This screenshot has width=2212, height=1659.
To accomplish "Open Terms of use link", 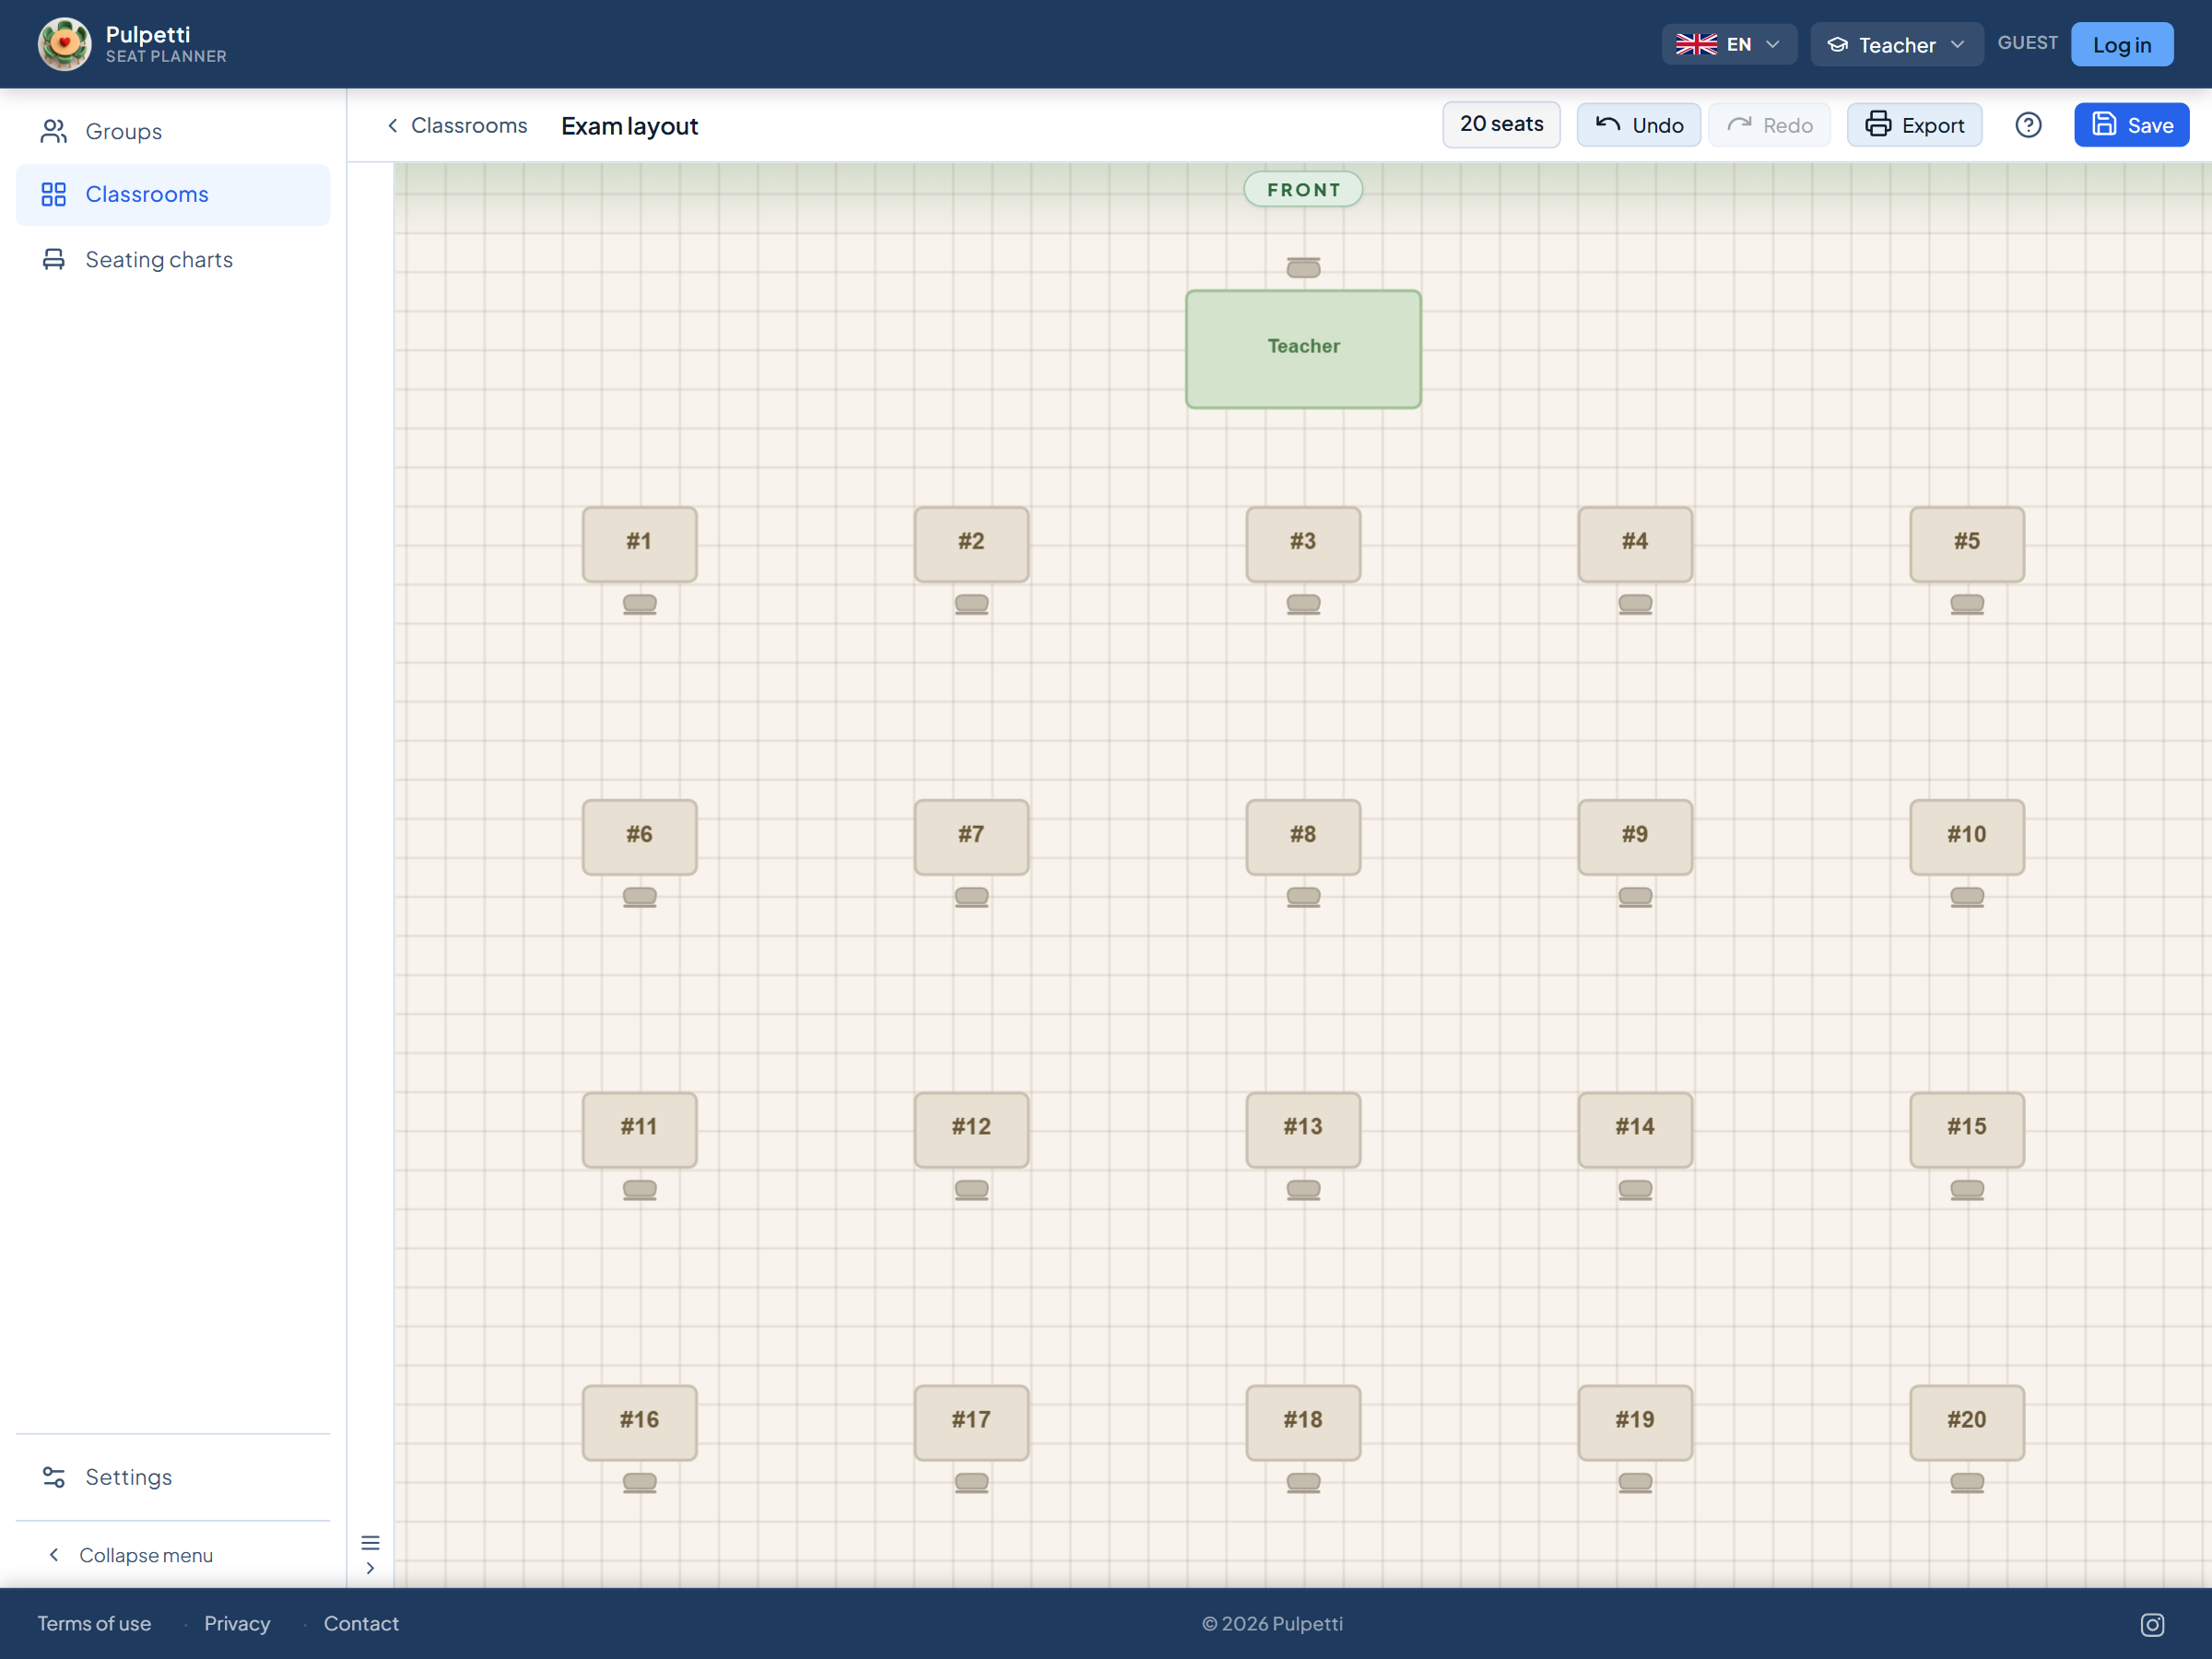I will pos(94,1623).
